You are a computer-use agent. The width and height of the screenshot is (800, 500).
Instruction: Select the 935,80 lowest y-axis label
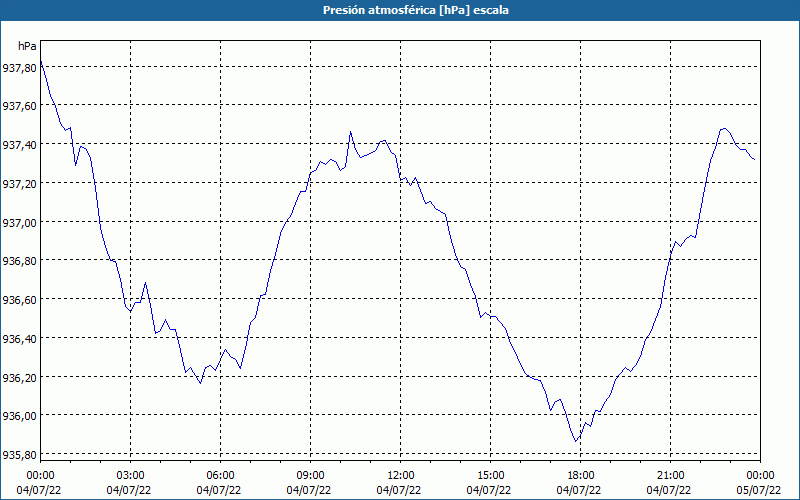[x=19, y=455]
